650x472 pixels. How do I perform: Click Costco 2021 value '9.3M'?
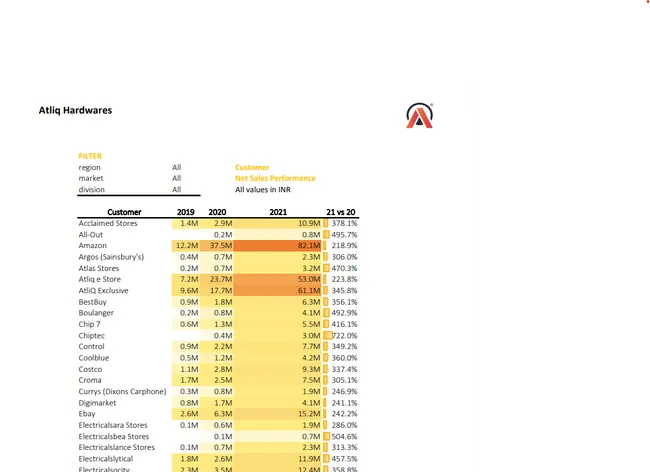tap(311, 369)
